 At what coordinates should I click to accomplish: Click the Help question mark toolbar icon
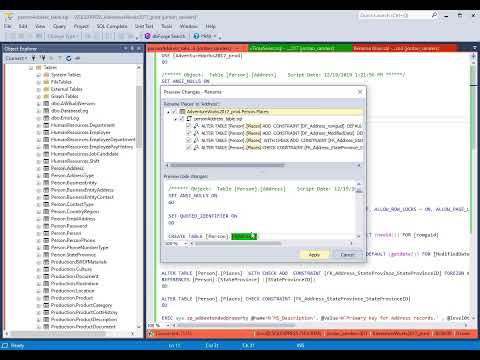pos(196,36)
